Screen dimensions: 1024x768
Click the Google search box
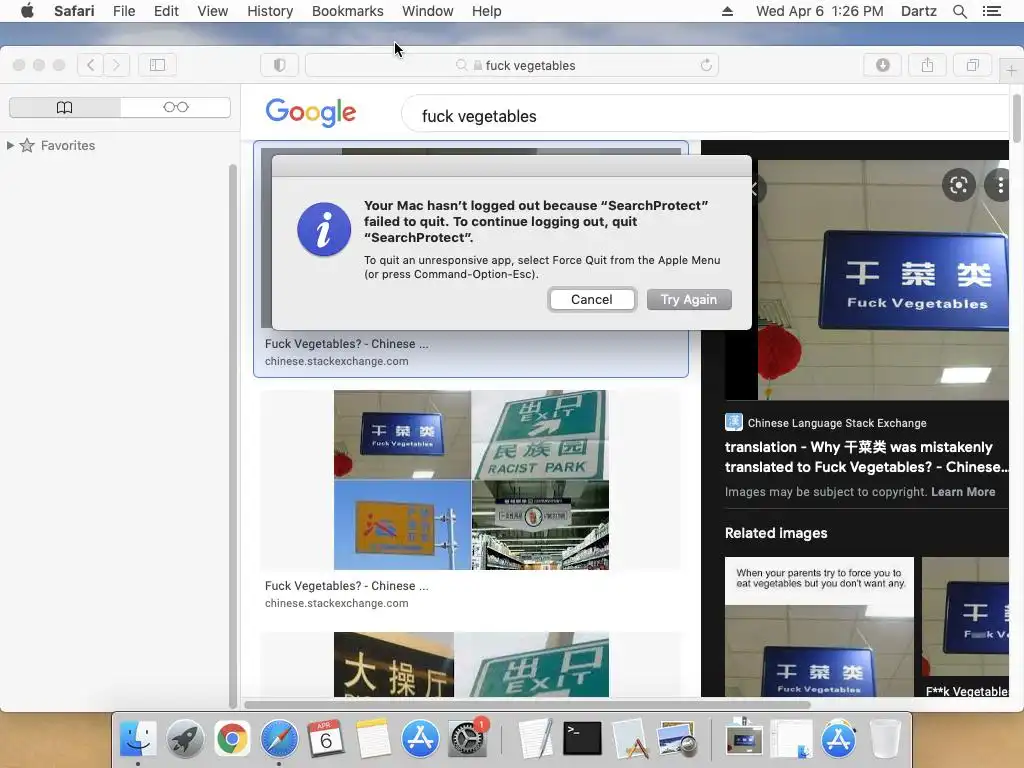pyautogui.click(x=705, y=116)
